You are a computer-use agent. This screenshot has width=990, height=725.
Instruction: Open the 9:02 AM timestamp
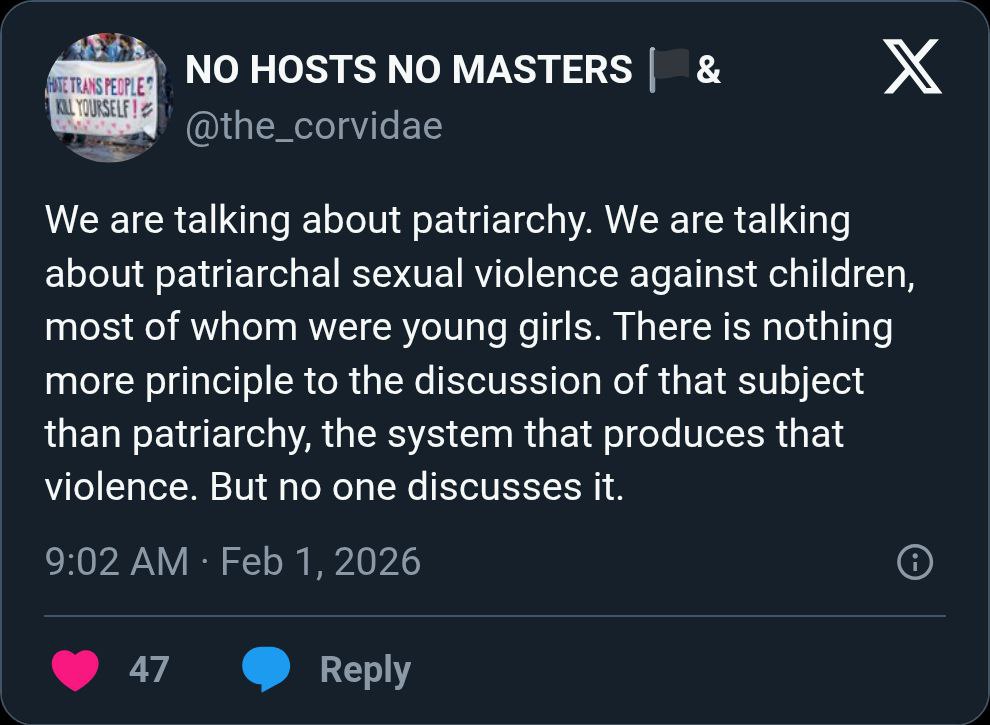[x=117, y=561]
